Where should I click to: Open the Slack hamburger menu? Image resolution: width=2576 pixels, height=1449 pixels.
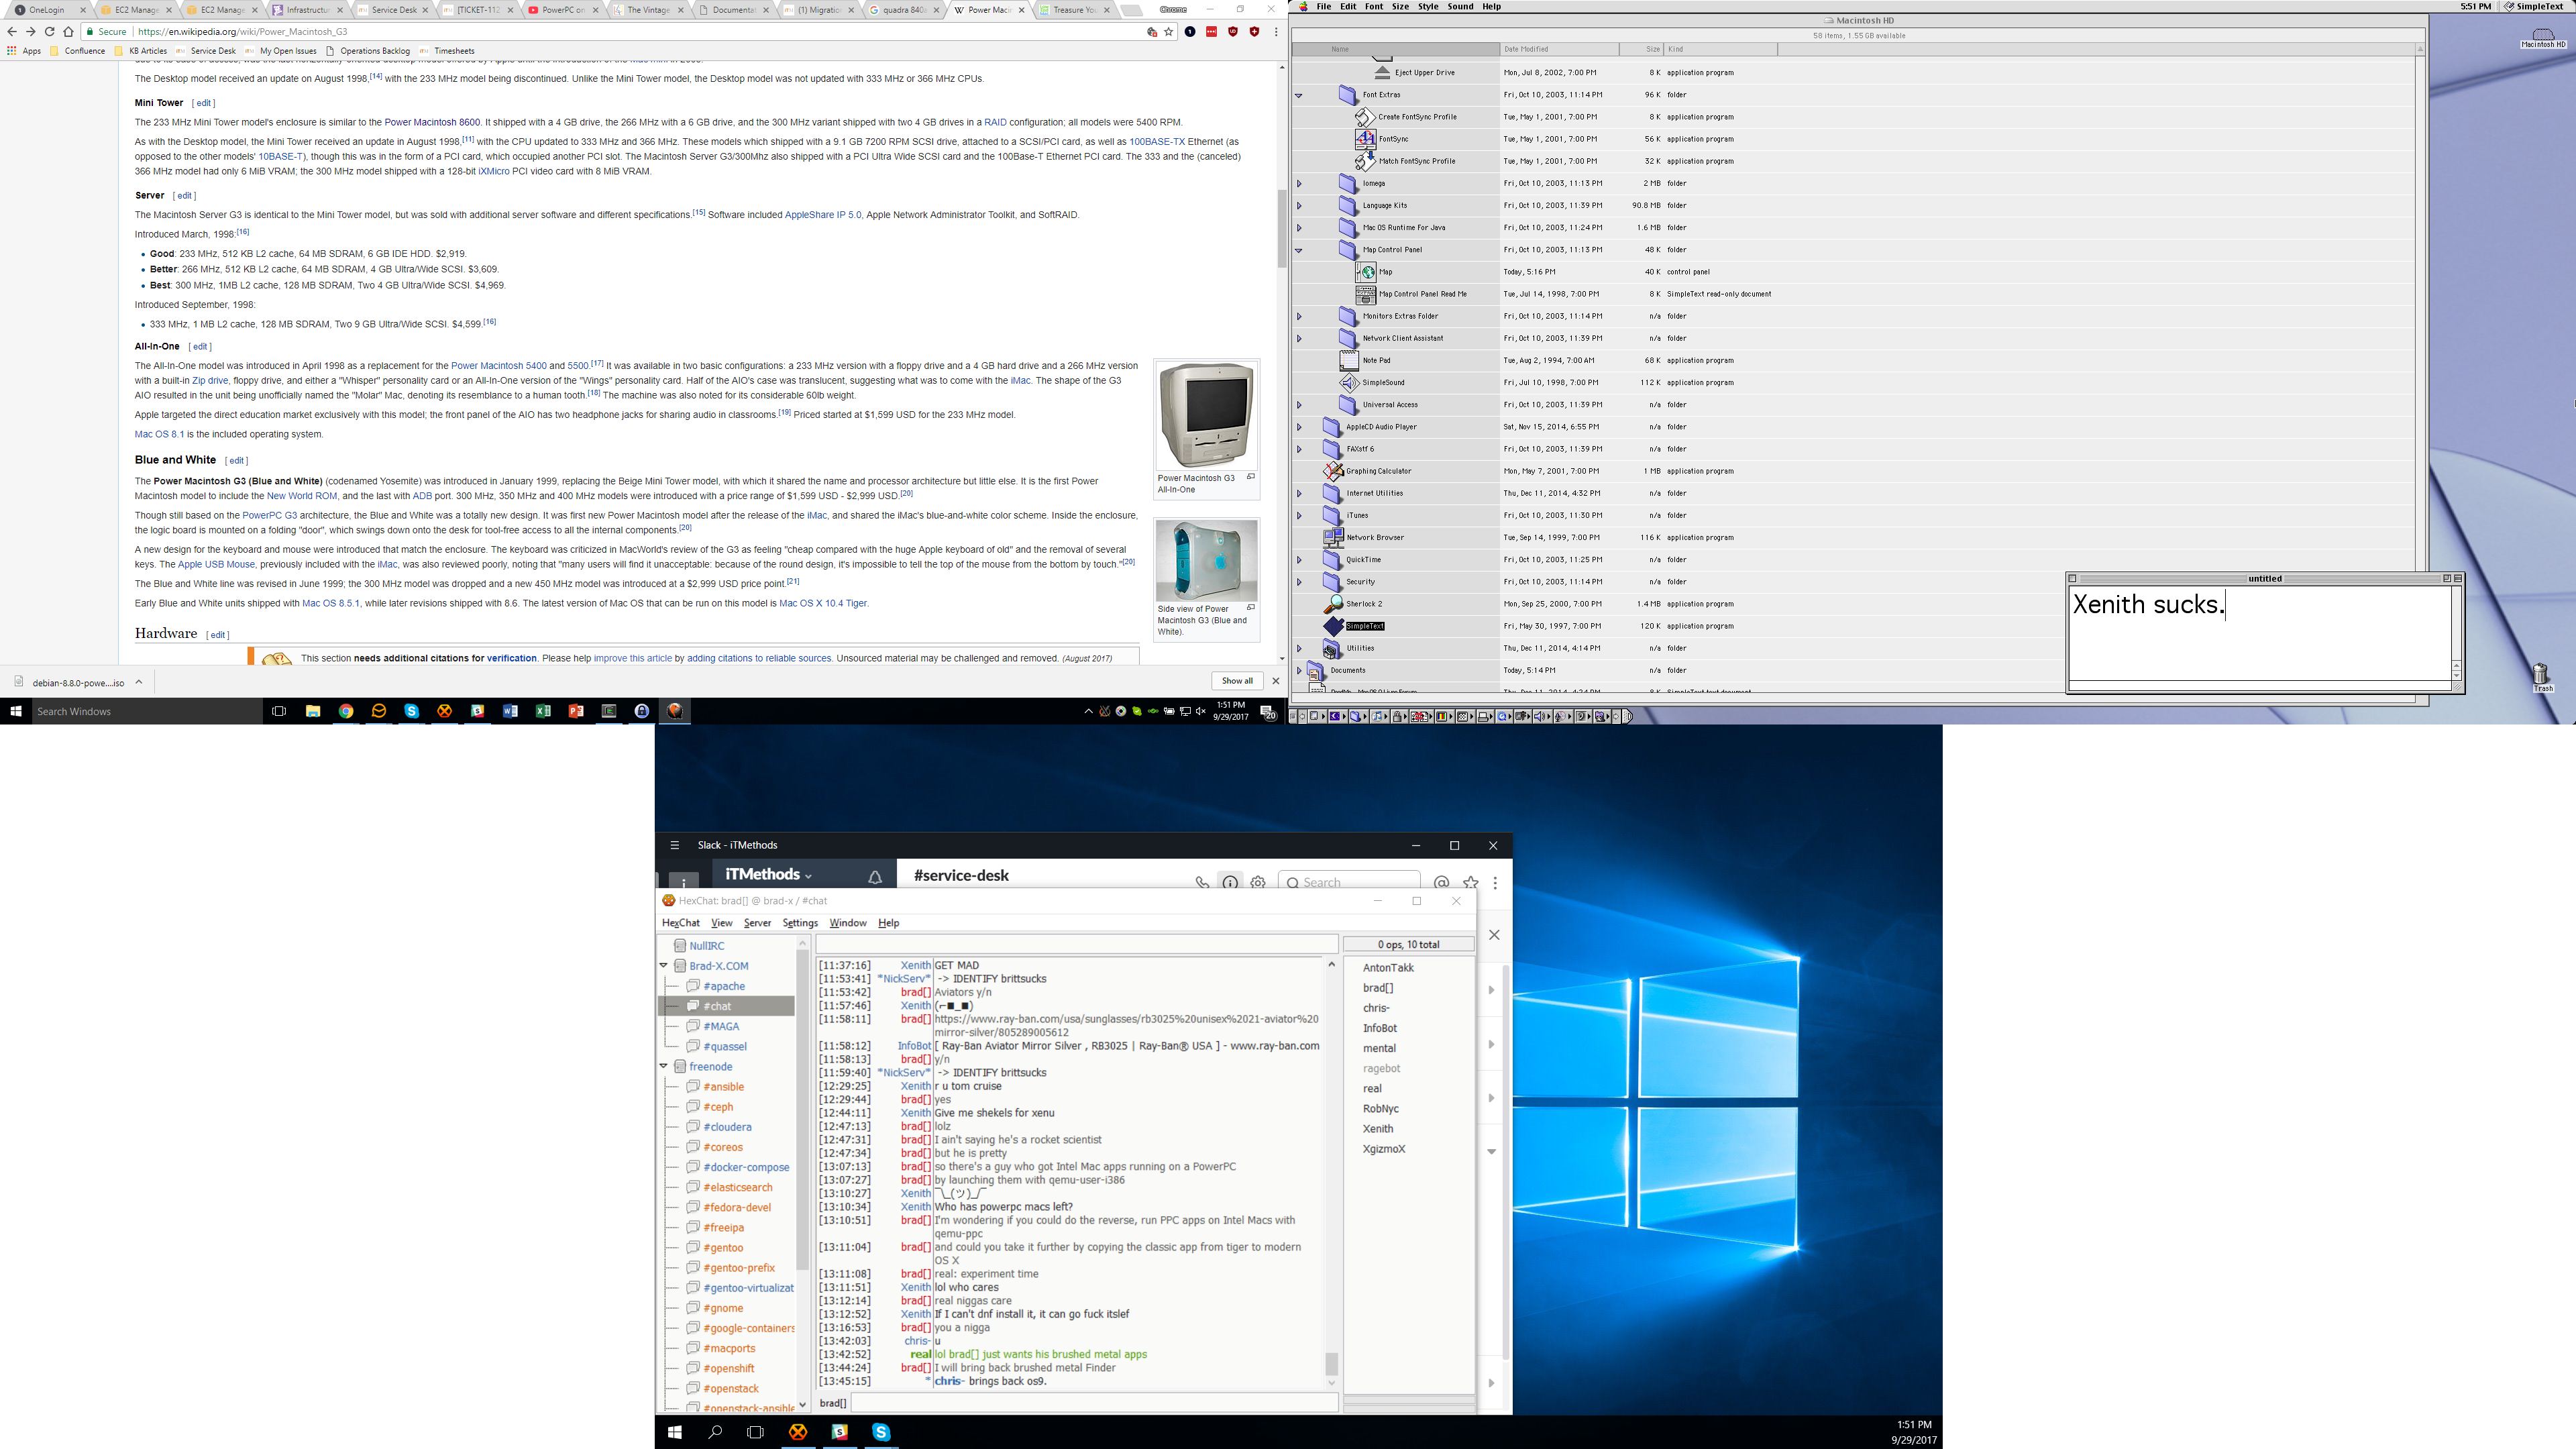(675, 845)
